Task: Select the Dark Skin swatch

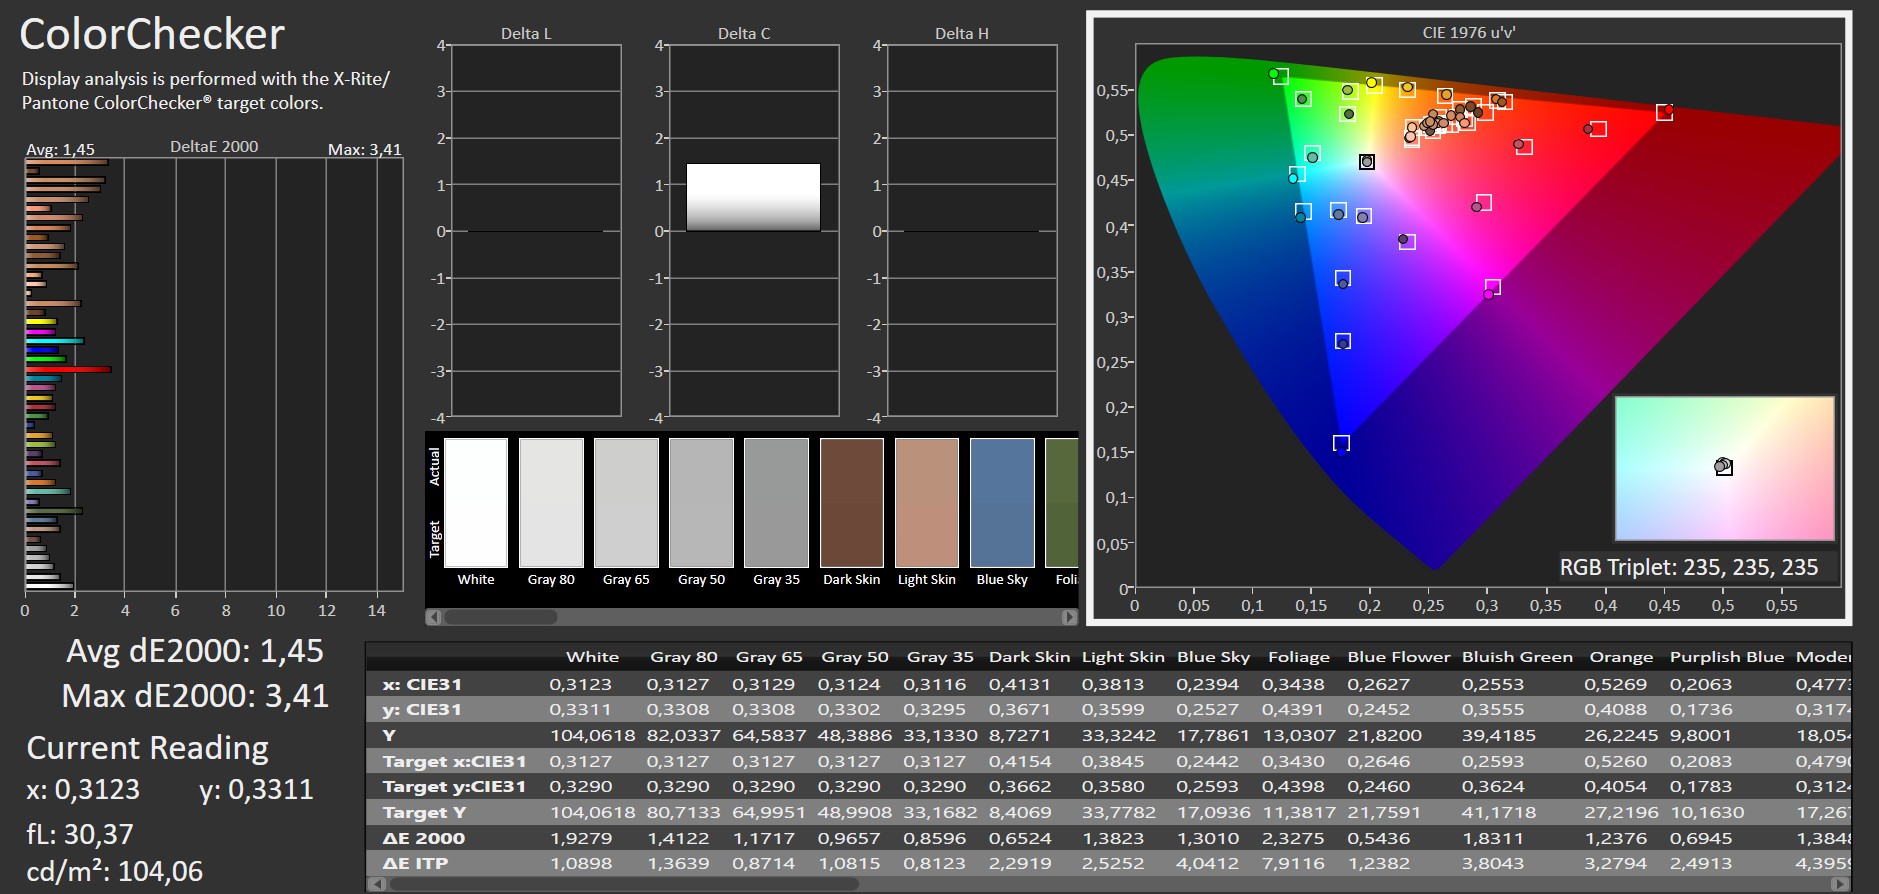Action: coord(851,503)
